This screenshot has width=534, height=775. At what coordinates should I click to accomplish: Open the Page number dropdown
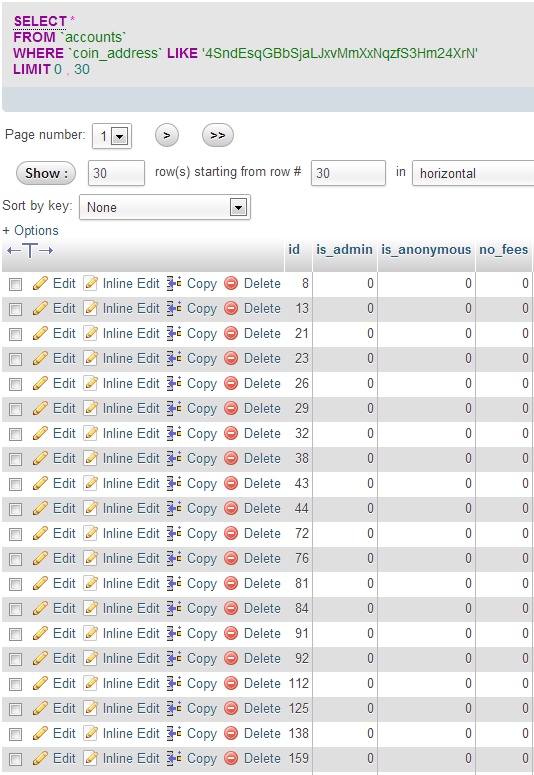pos(112,136)
